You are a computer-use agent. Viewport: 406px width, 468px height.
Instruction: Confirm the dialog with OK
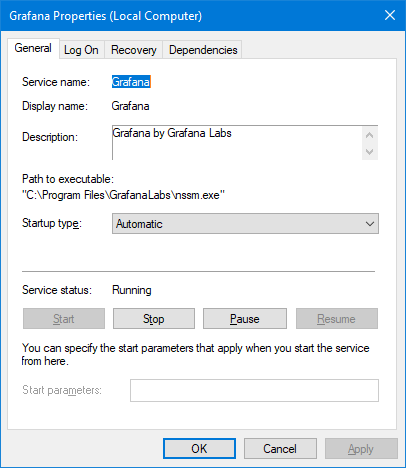click(199, 448)
